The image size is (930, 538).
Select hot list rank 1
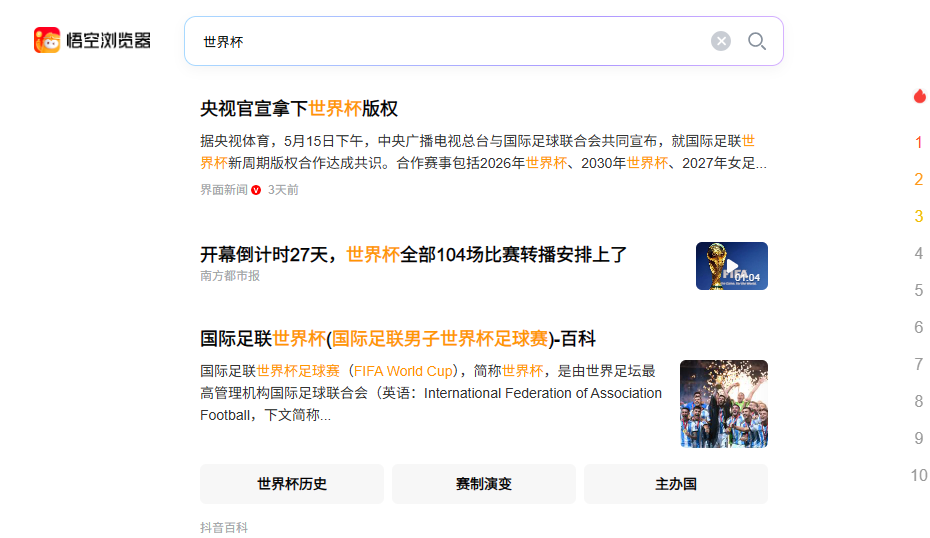point(919,142)
